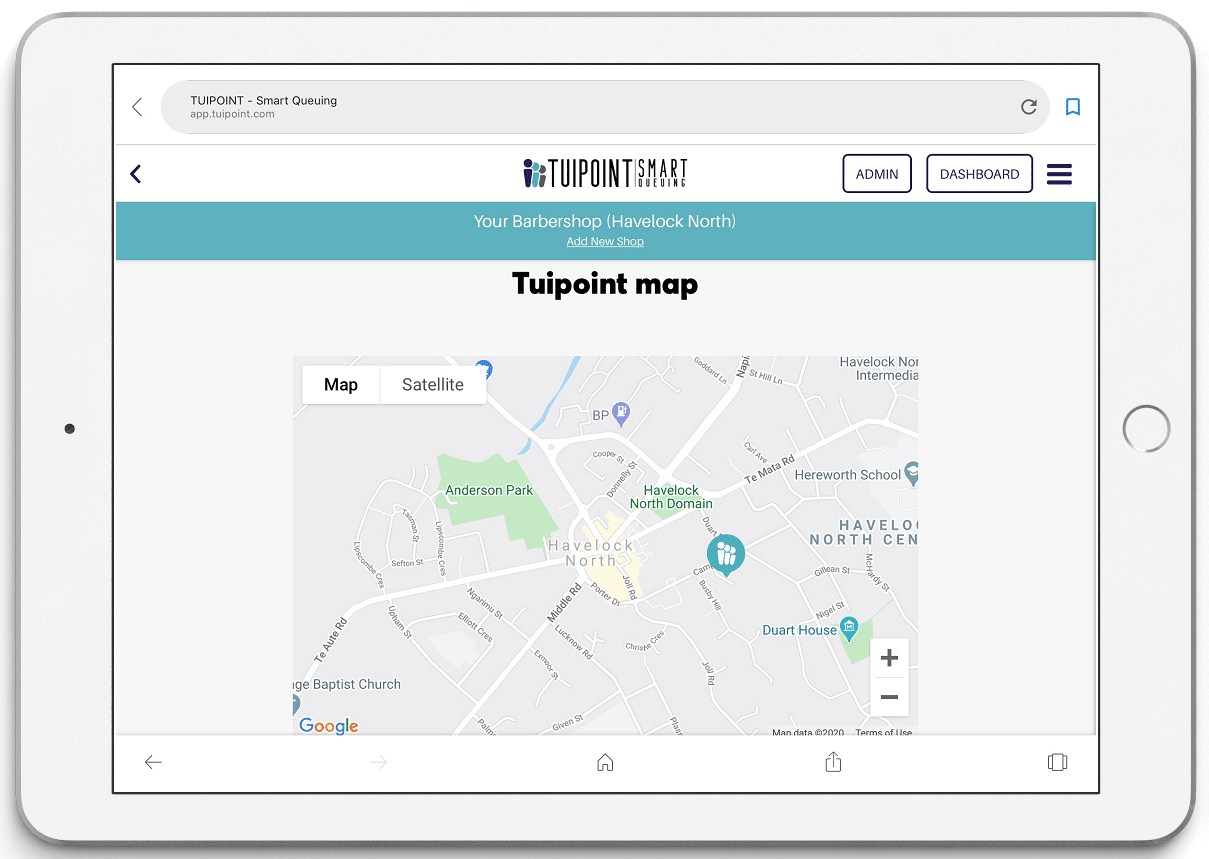Go back using the Tuipoint header back arrow

(136, 174)
